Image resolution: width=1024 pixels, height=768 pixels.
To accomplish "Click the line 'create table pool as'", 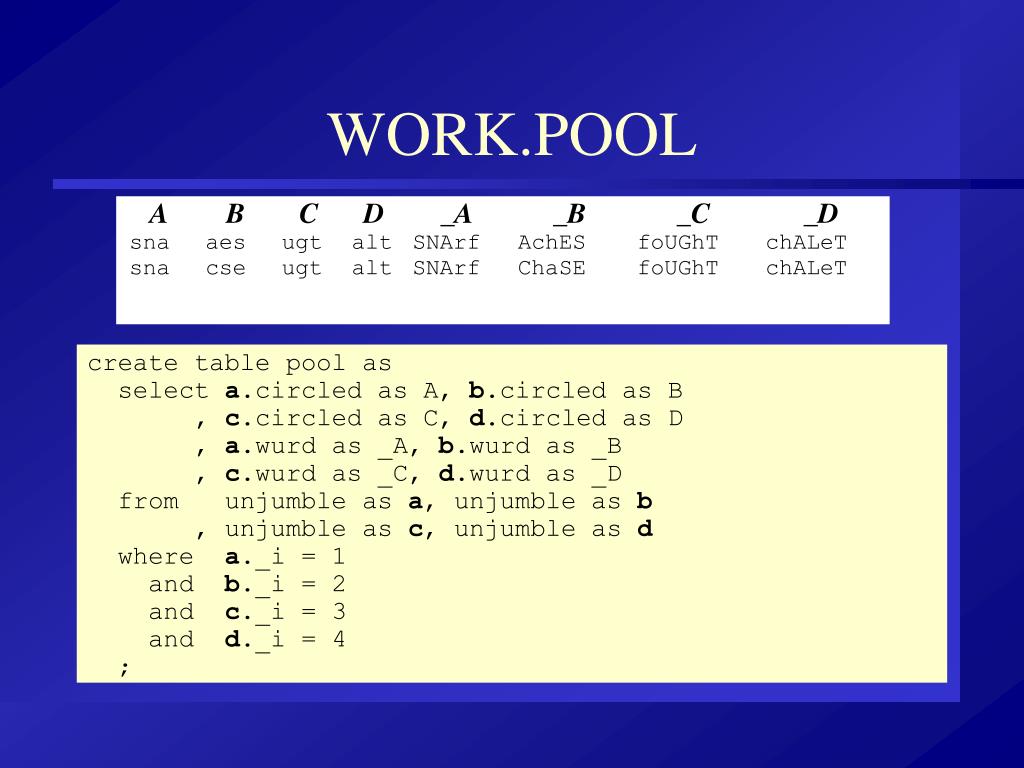I will click(240, 363).
